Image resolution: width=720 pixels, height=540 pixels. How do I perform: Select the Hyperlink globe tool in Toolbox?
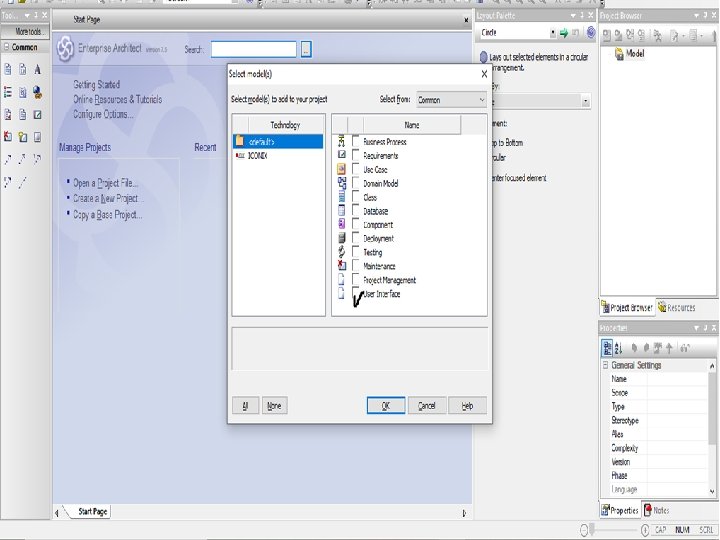pyautogui.click(x=38, y=92)
